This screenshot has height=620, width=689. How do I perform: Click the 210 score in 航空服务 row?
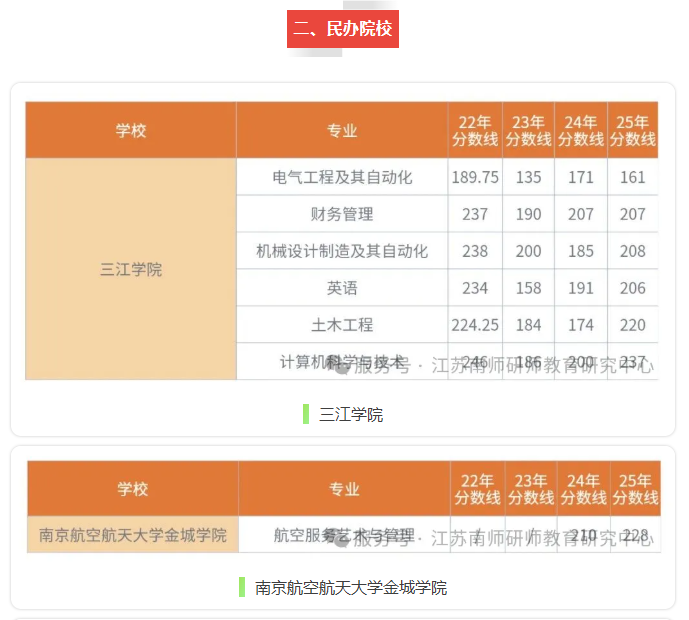point(584,535)
